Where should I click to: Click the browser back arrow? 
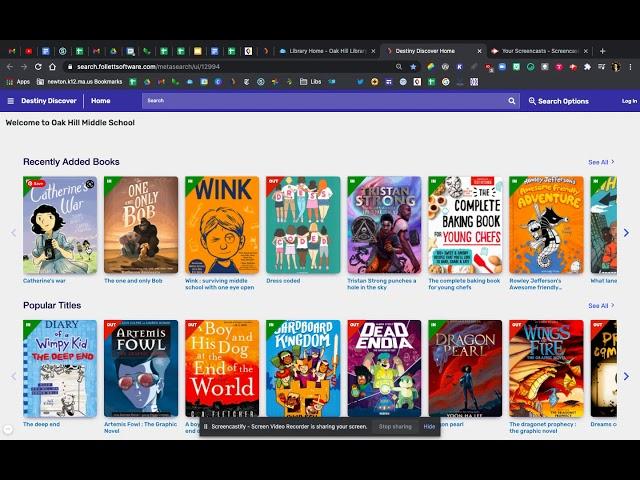pos(10,67)
